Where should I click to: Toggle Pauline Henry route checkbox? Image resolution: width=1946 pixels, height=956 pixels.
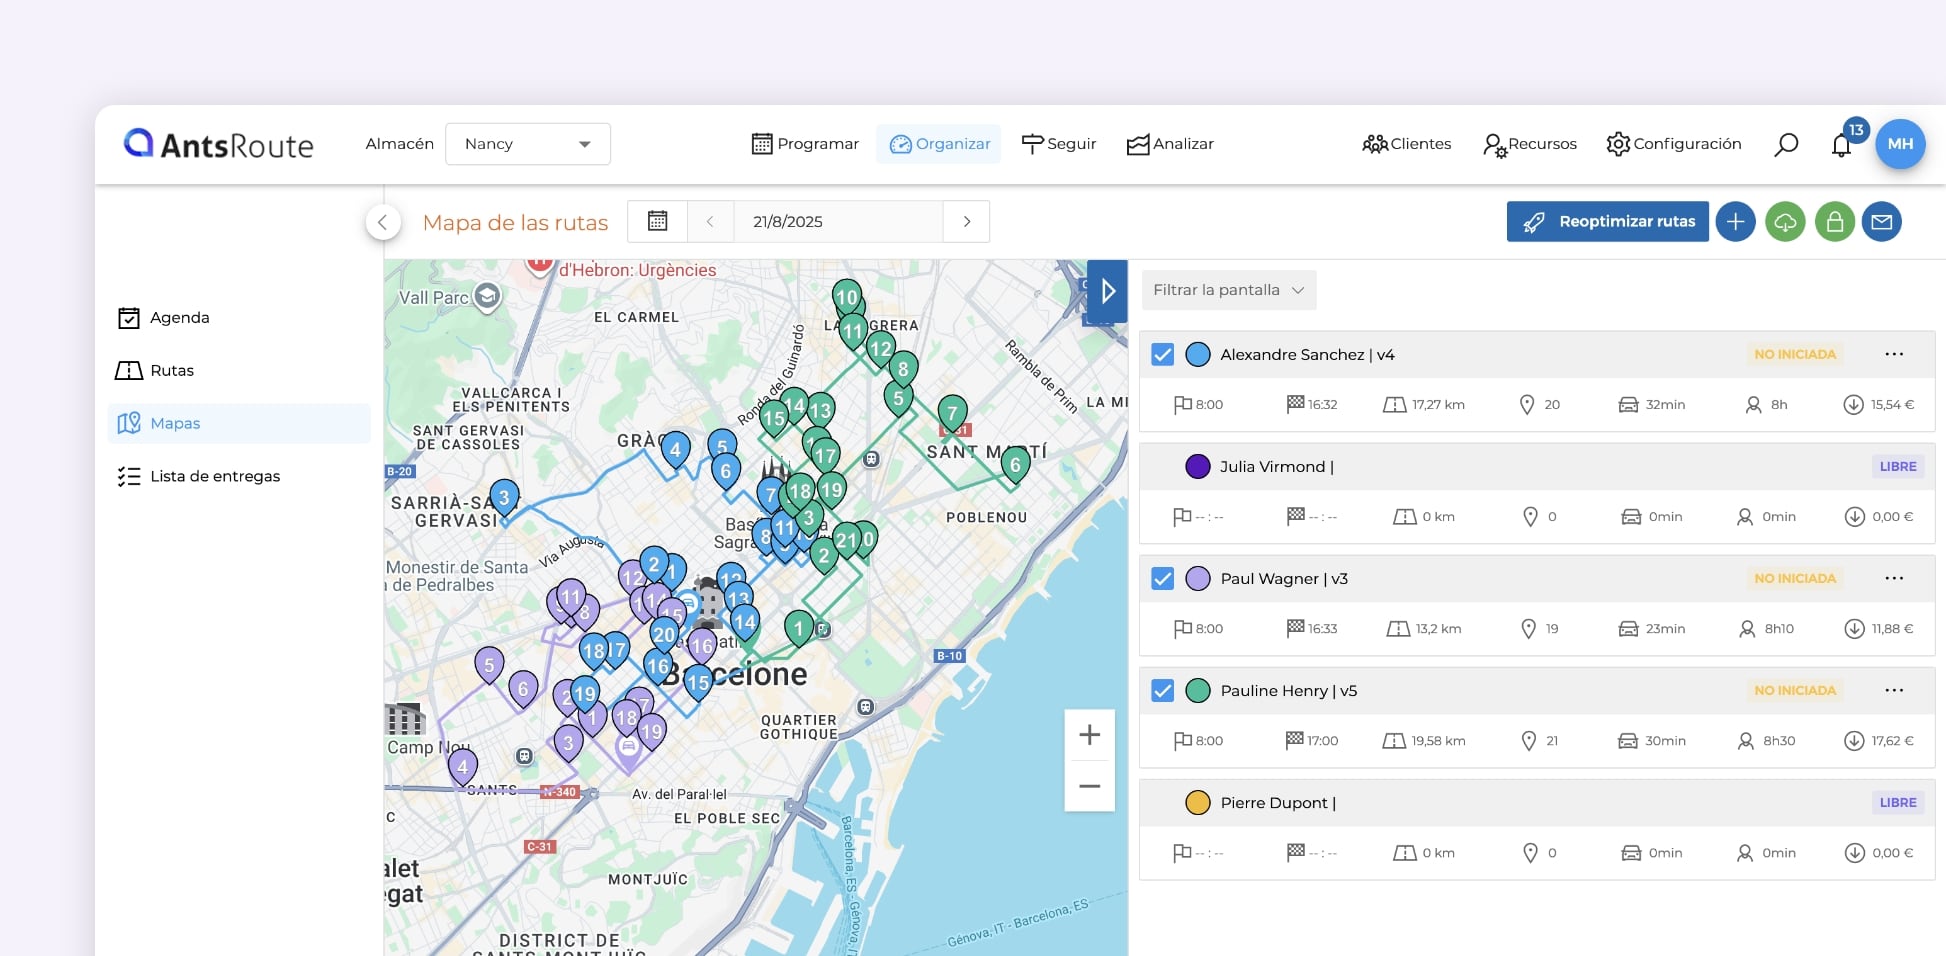click(x=1162, y=691)
